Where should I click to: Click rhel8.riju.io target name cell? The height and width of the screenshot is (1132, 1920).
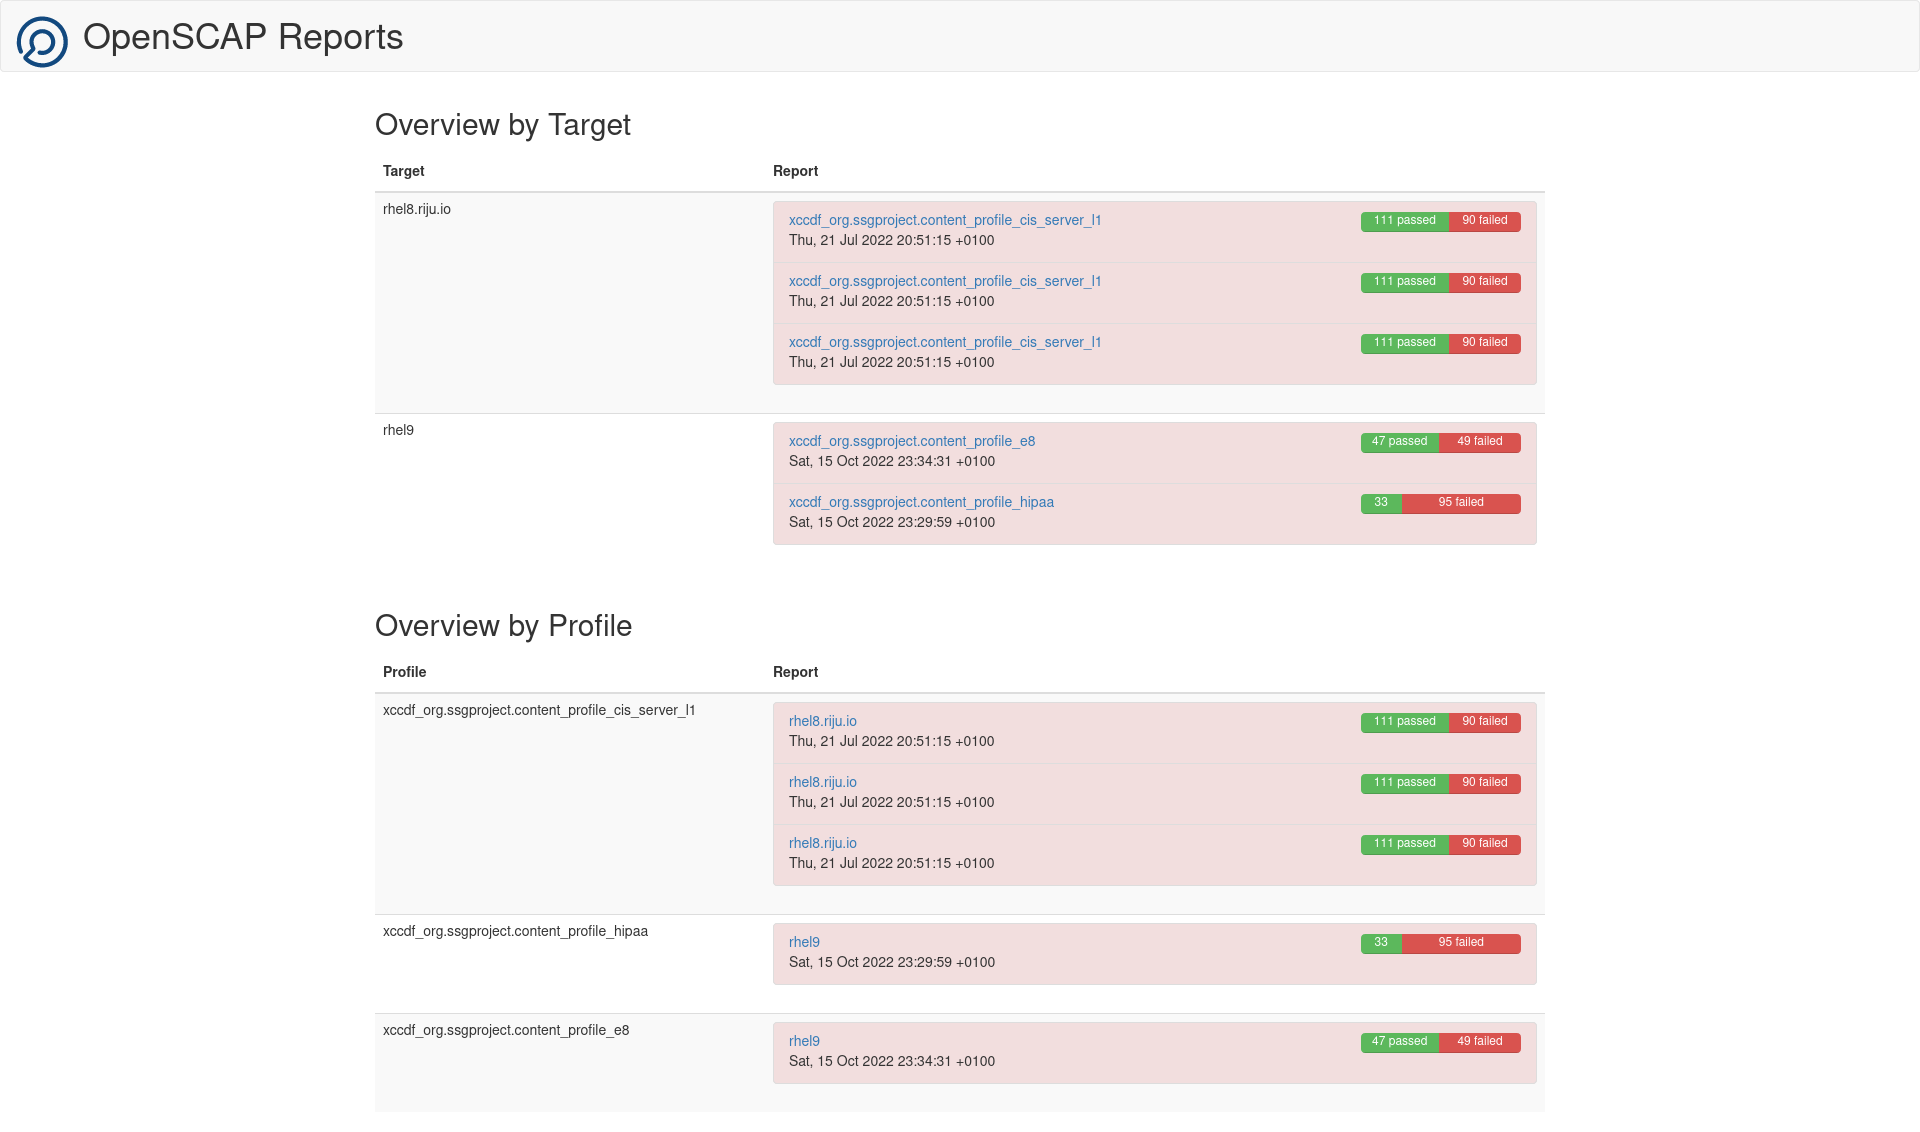[x=416, y=209]
